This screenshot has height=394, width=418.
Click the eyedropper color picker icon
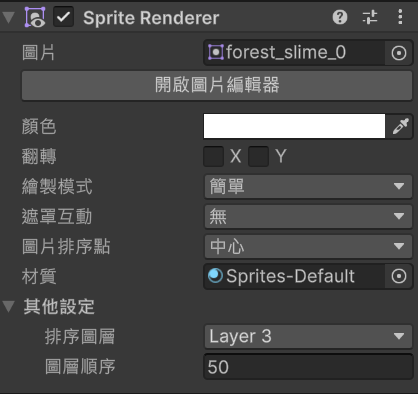(x=400, y=126)
